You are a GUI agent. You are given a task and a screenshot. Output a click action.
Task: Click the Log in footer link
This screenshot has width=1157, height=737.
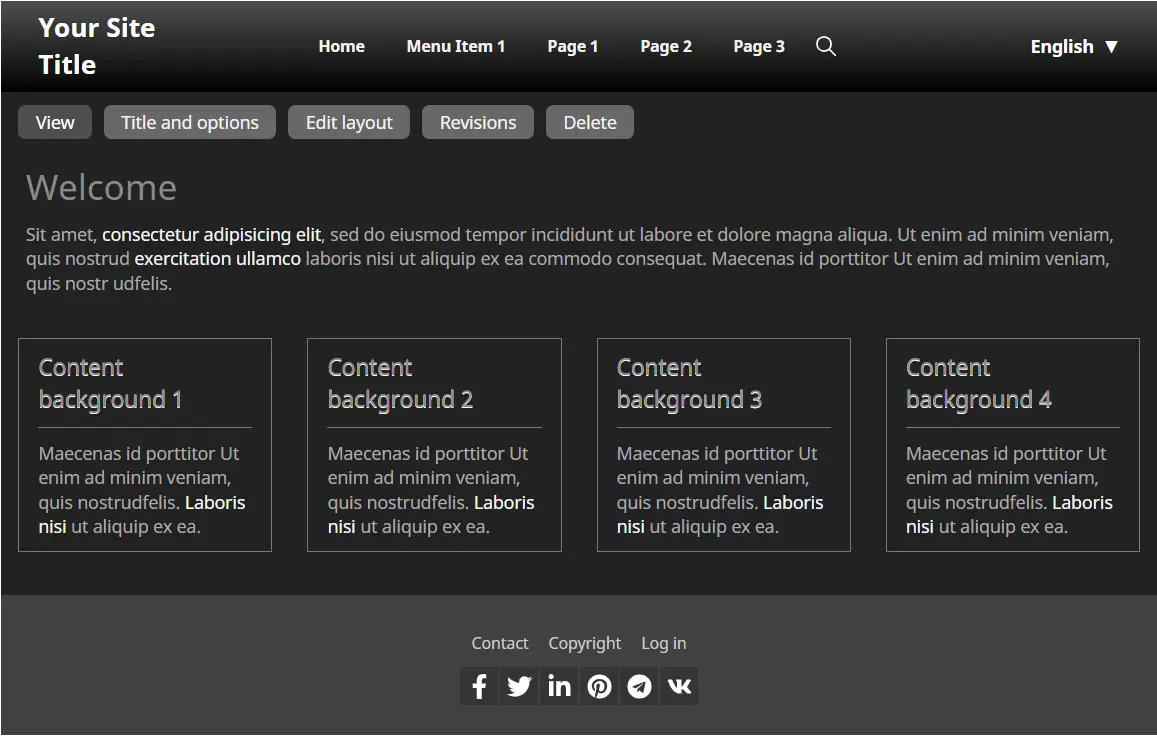click(663, 643)
